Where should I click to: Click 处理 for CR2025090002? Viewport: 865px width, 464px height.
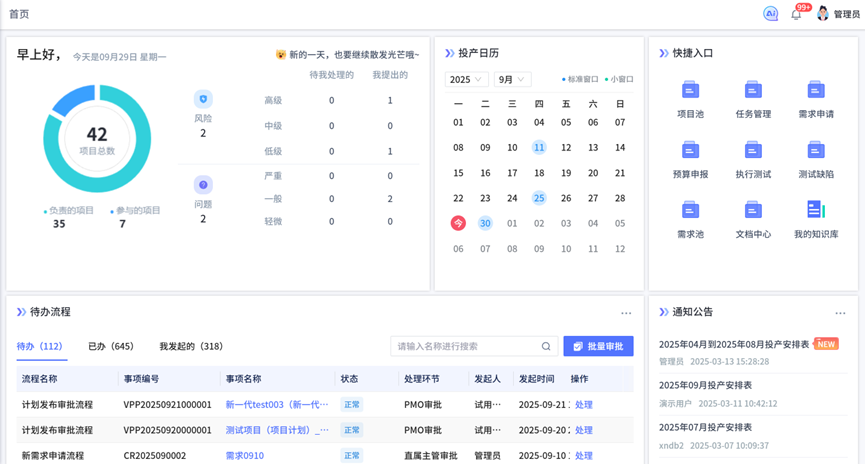[584, 456]
